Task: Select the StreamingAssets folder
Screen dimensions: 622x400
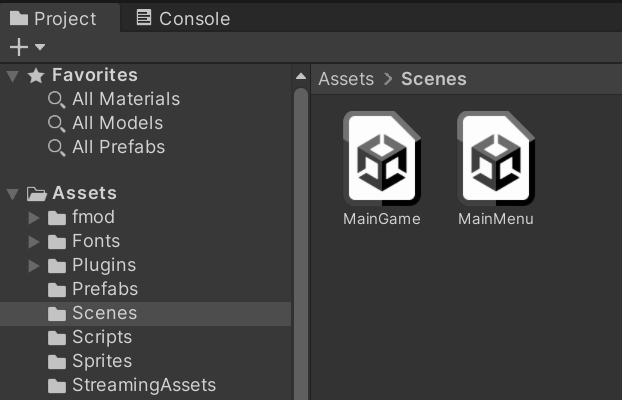Action: (x=143, y=385)
